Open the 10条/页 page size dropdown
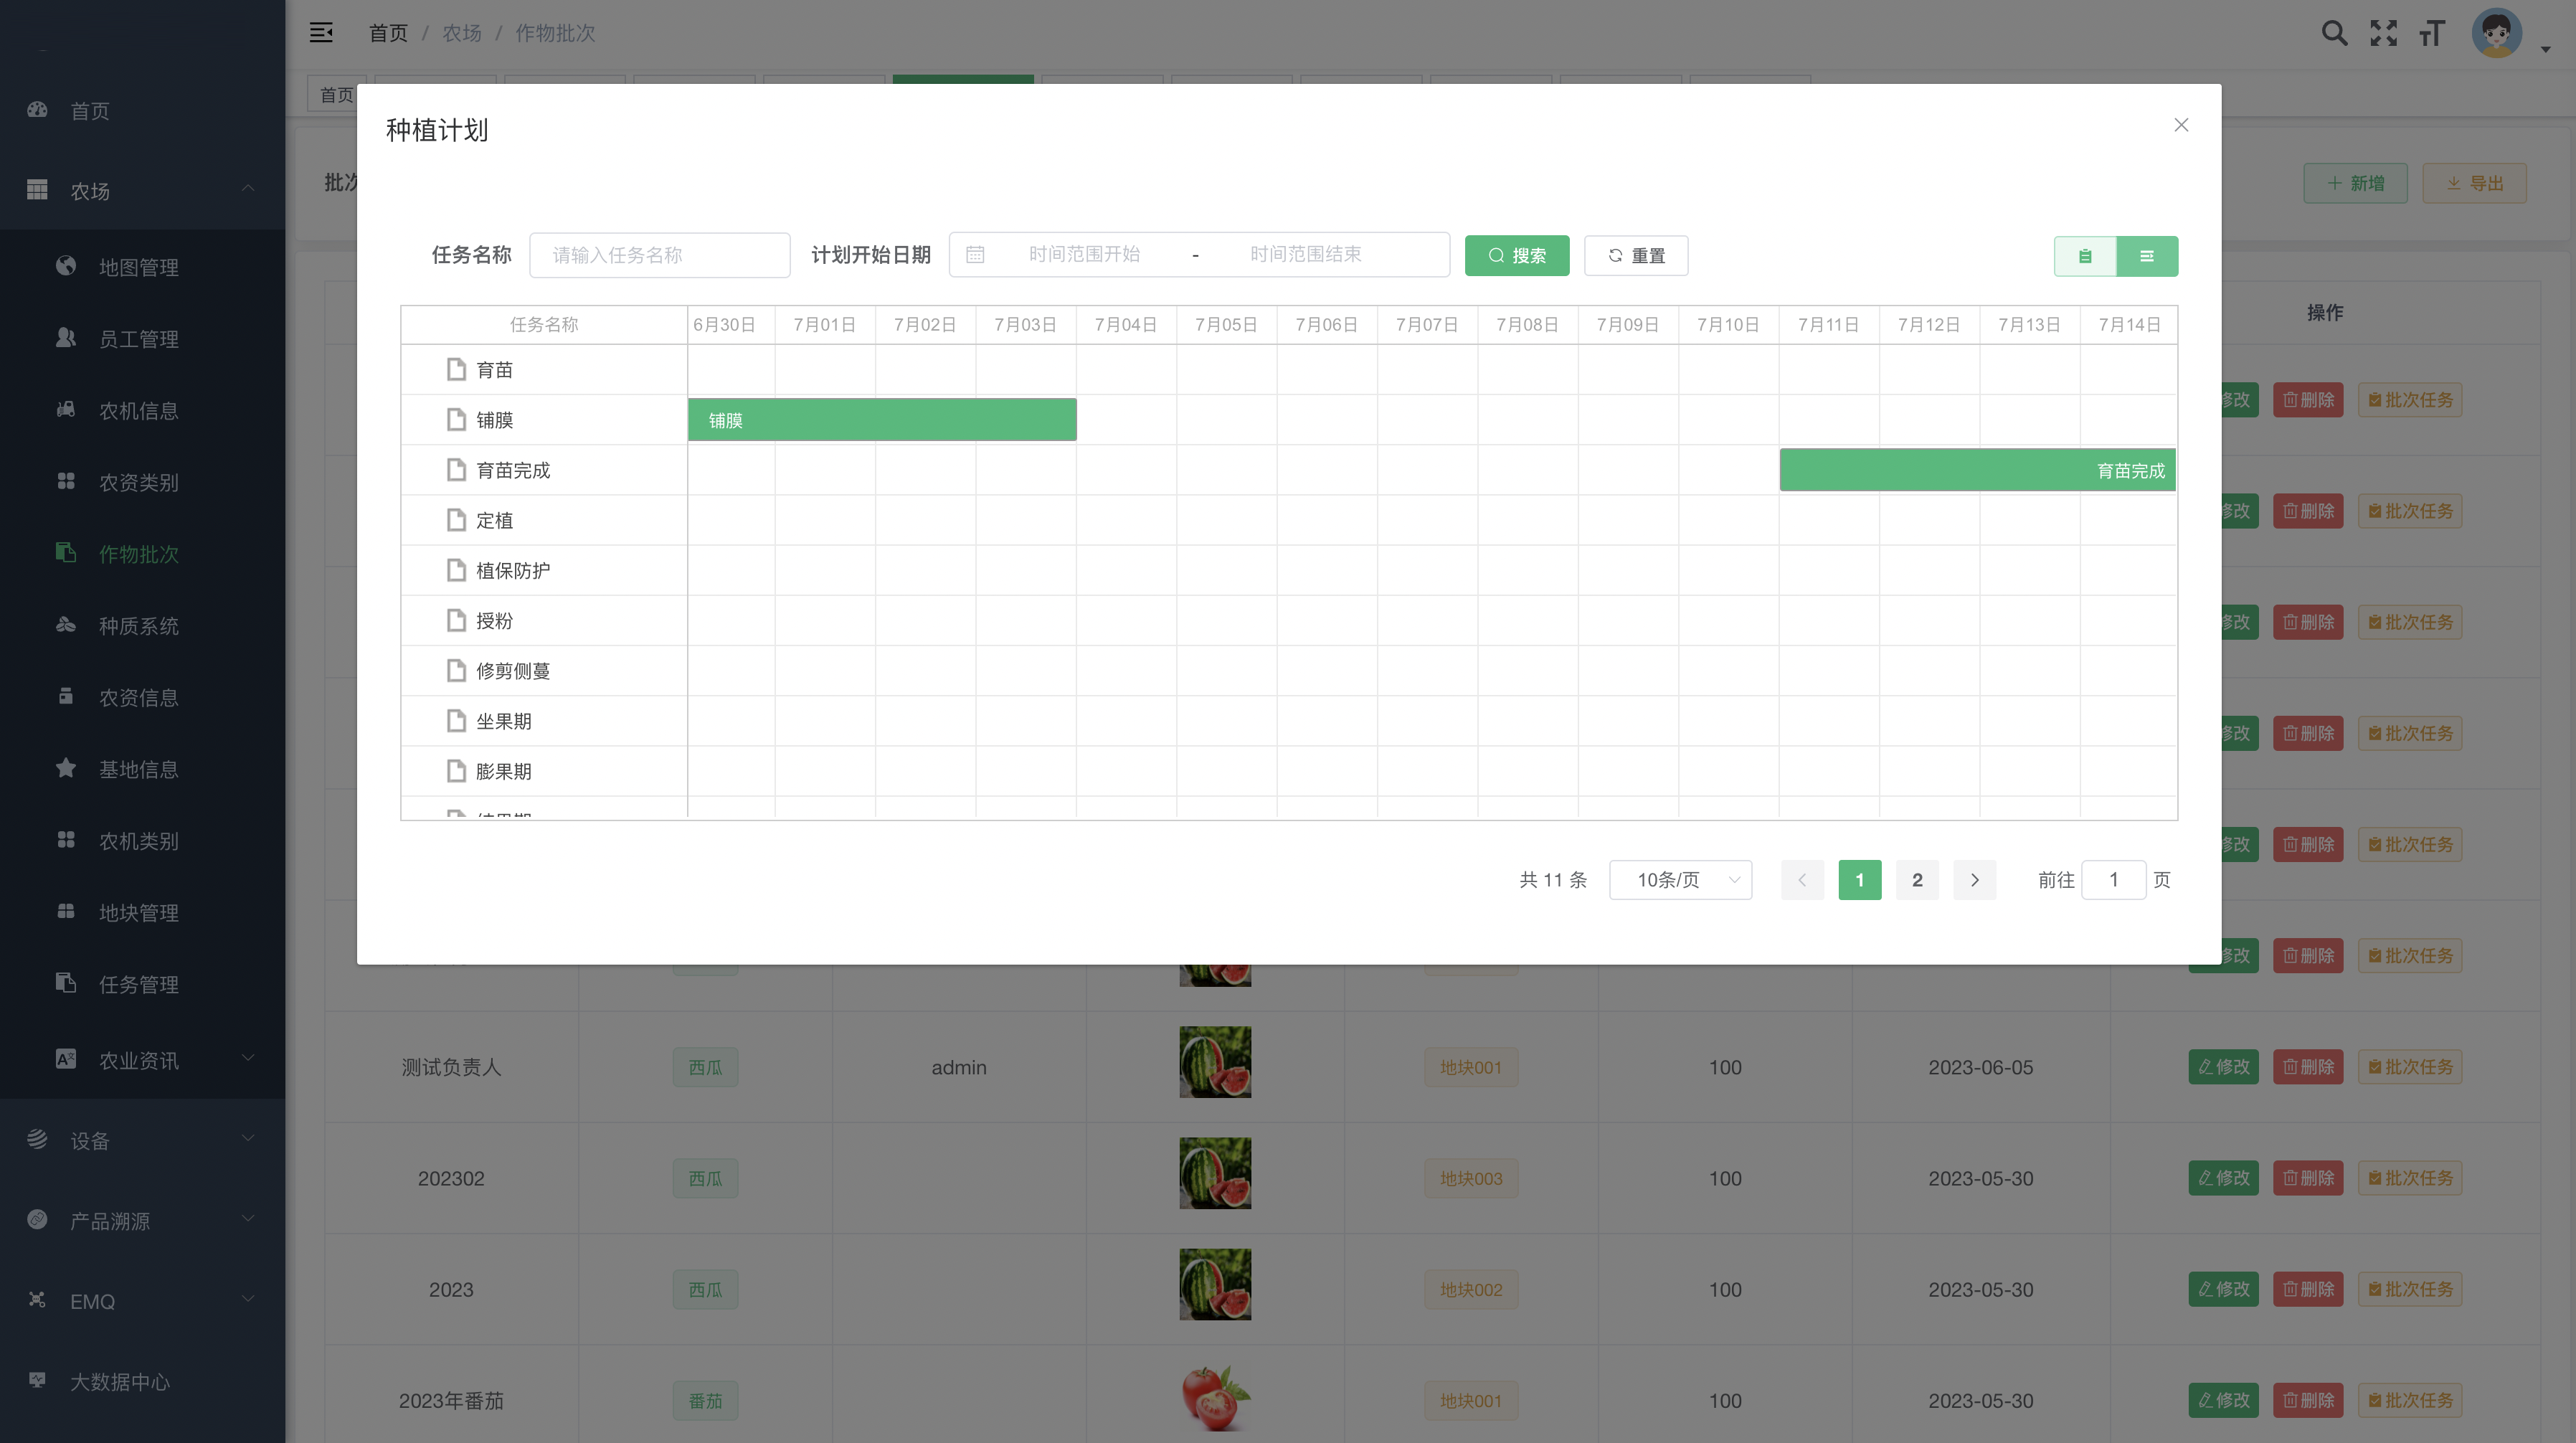 1680,880
